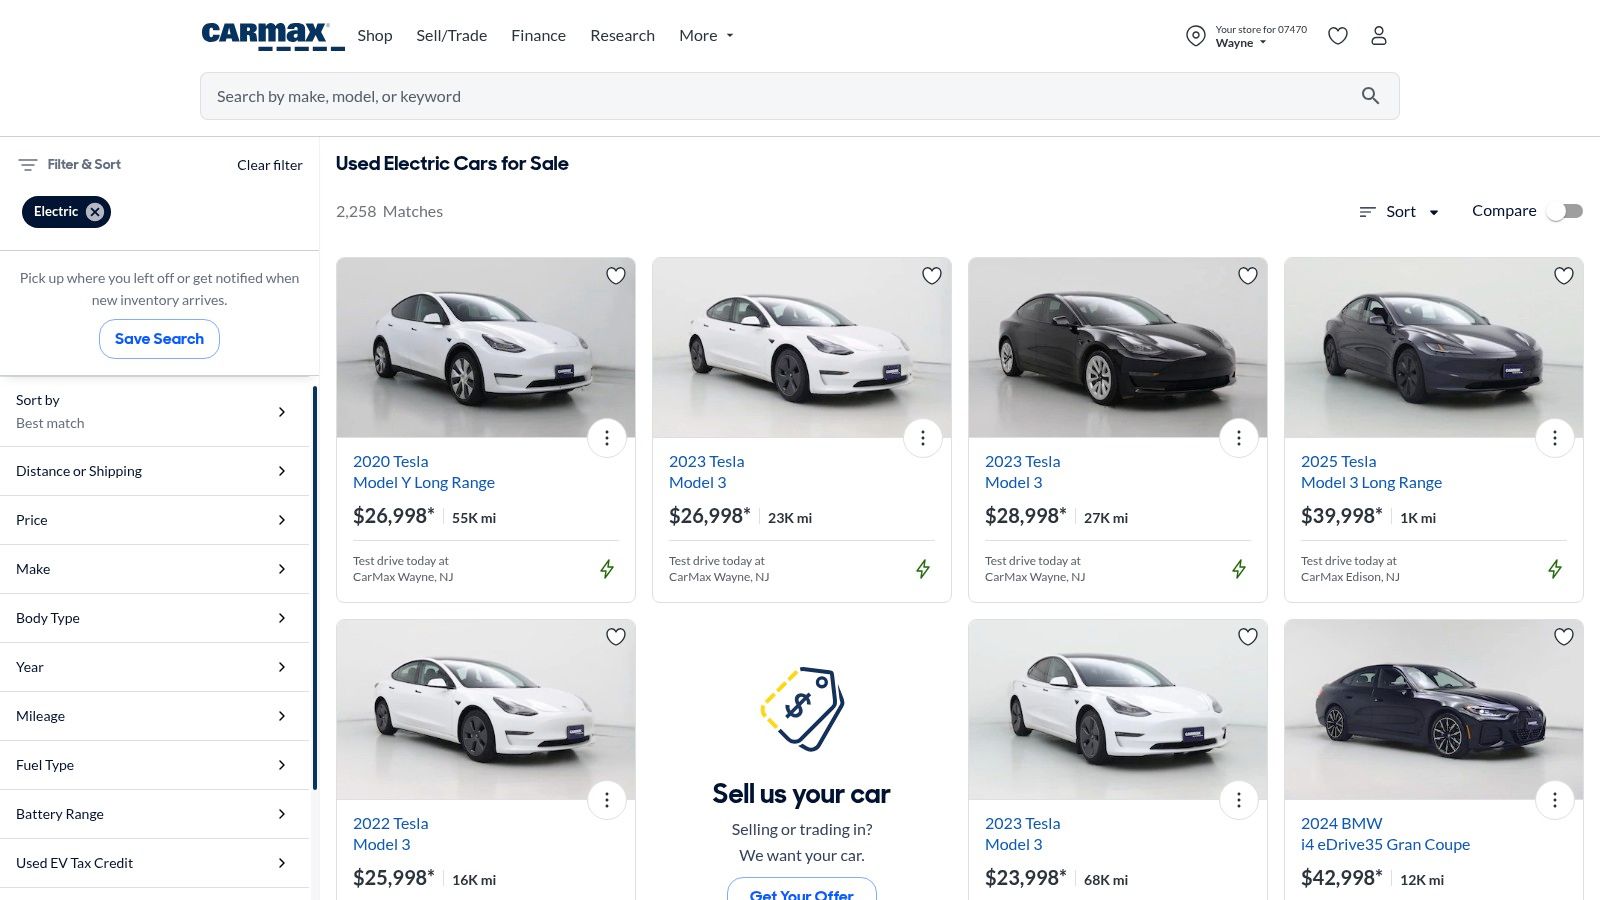View photo of 2025 Tesla Model 3 Long Range

(x=1434, y=348)
